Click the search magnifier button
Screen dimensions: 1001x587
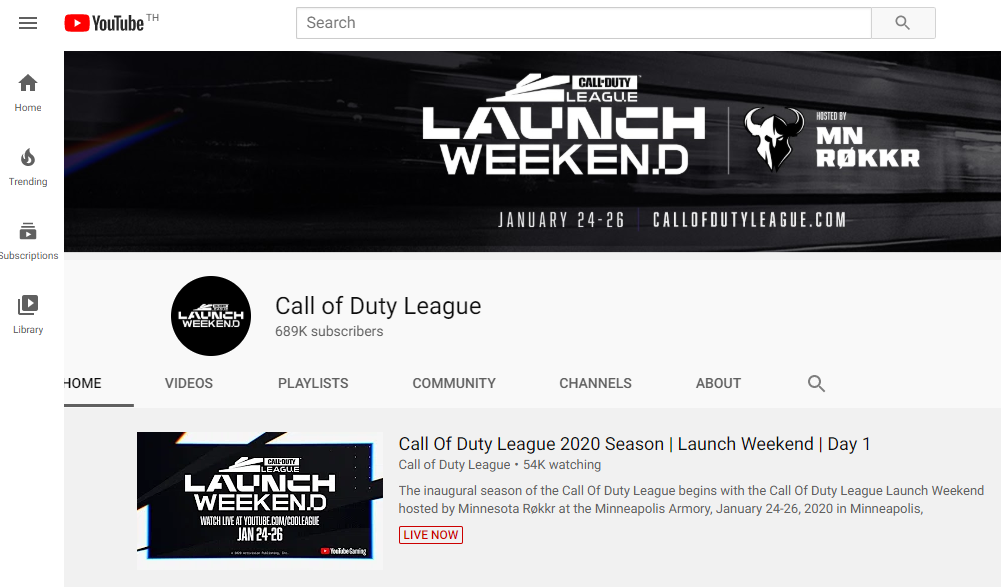tap(903, 23)
